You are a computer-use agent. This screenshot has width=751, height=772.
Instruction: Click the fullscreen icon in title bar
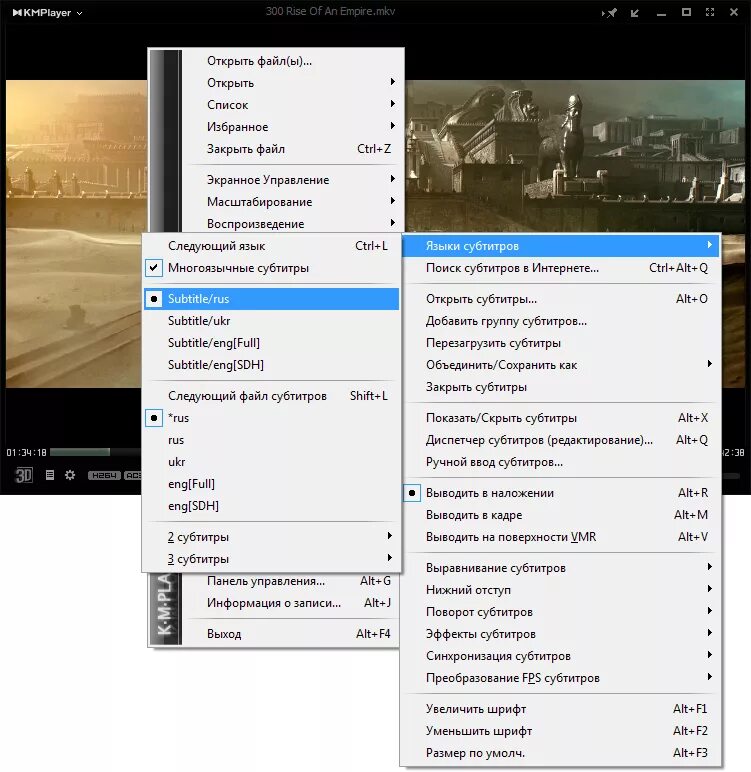(710, 12)
